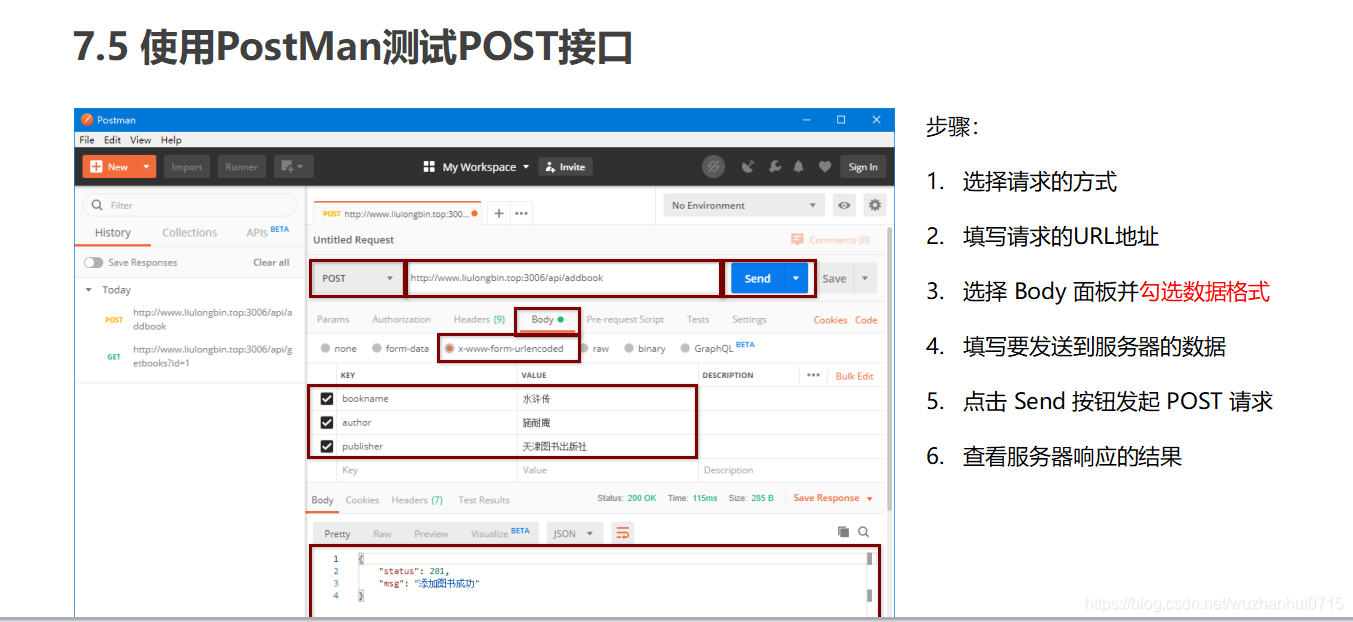The height and width of the screenshot is (622, 1353).
Task: Open the New button dropdown arrow
Action: click(146, 167)
